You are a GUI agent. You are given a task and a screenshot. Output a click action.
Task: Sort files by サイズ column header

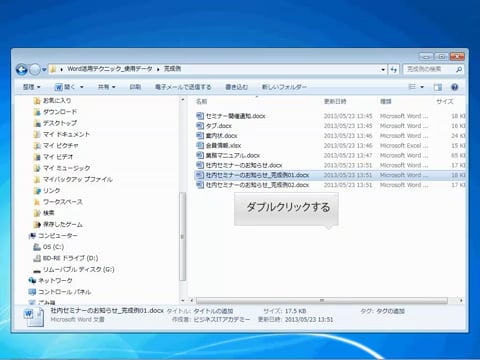445,101
